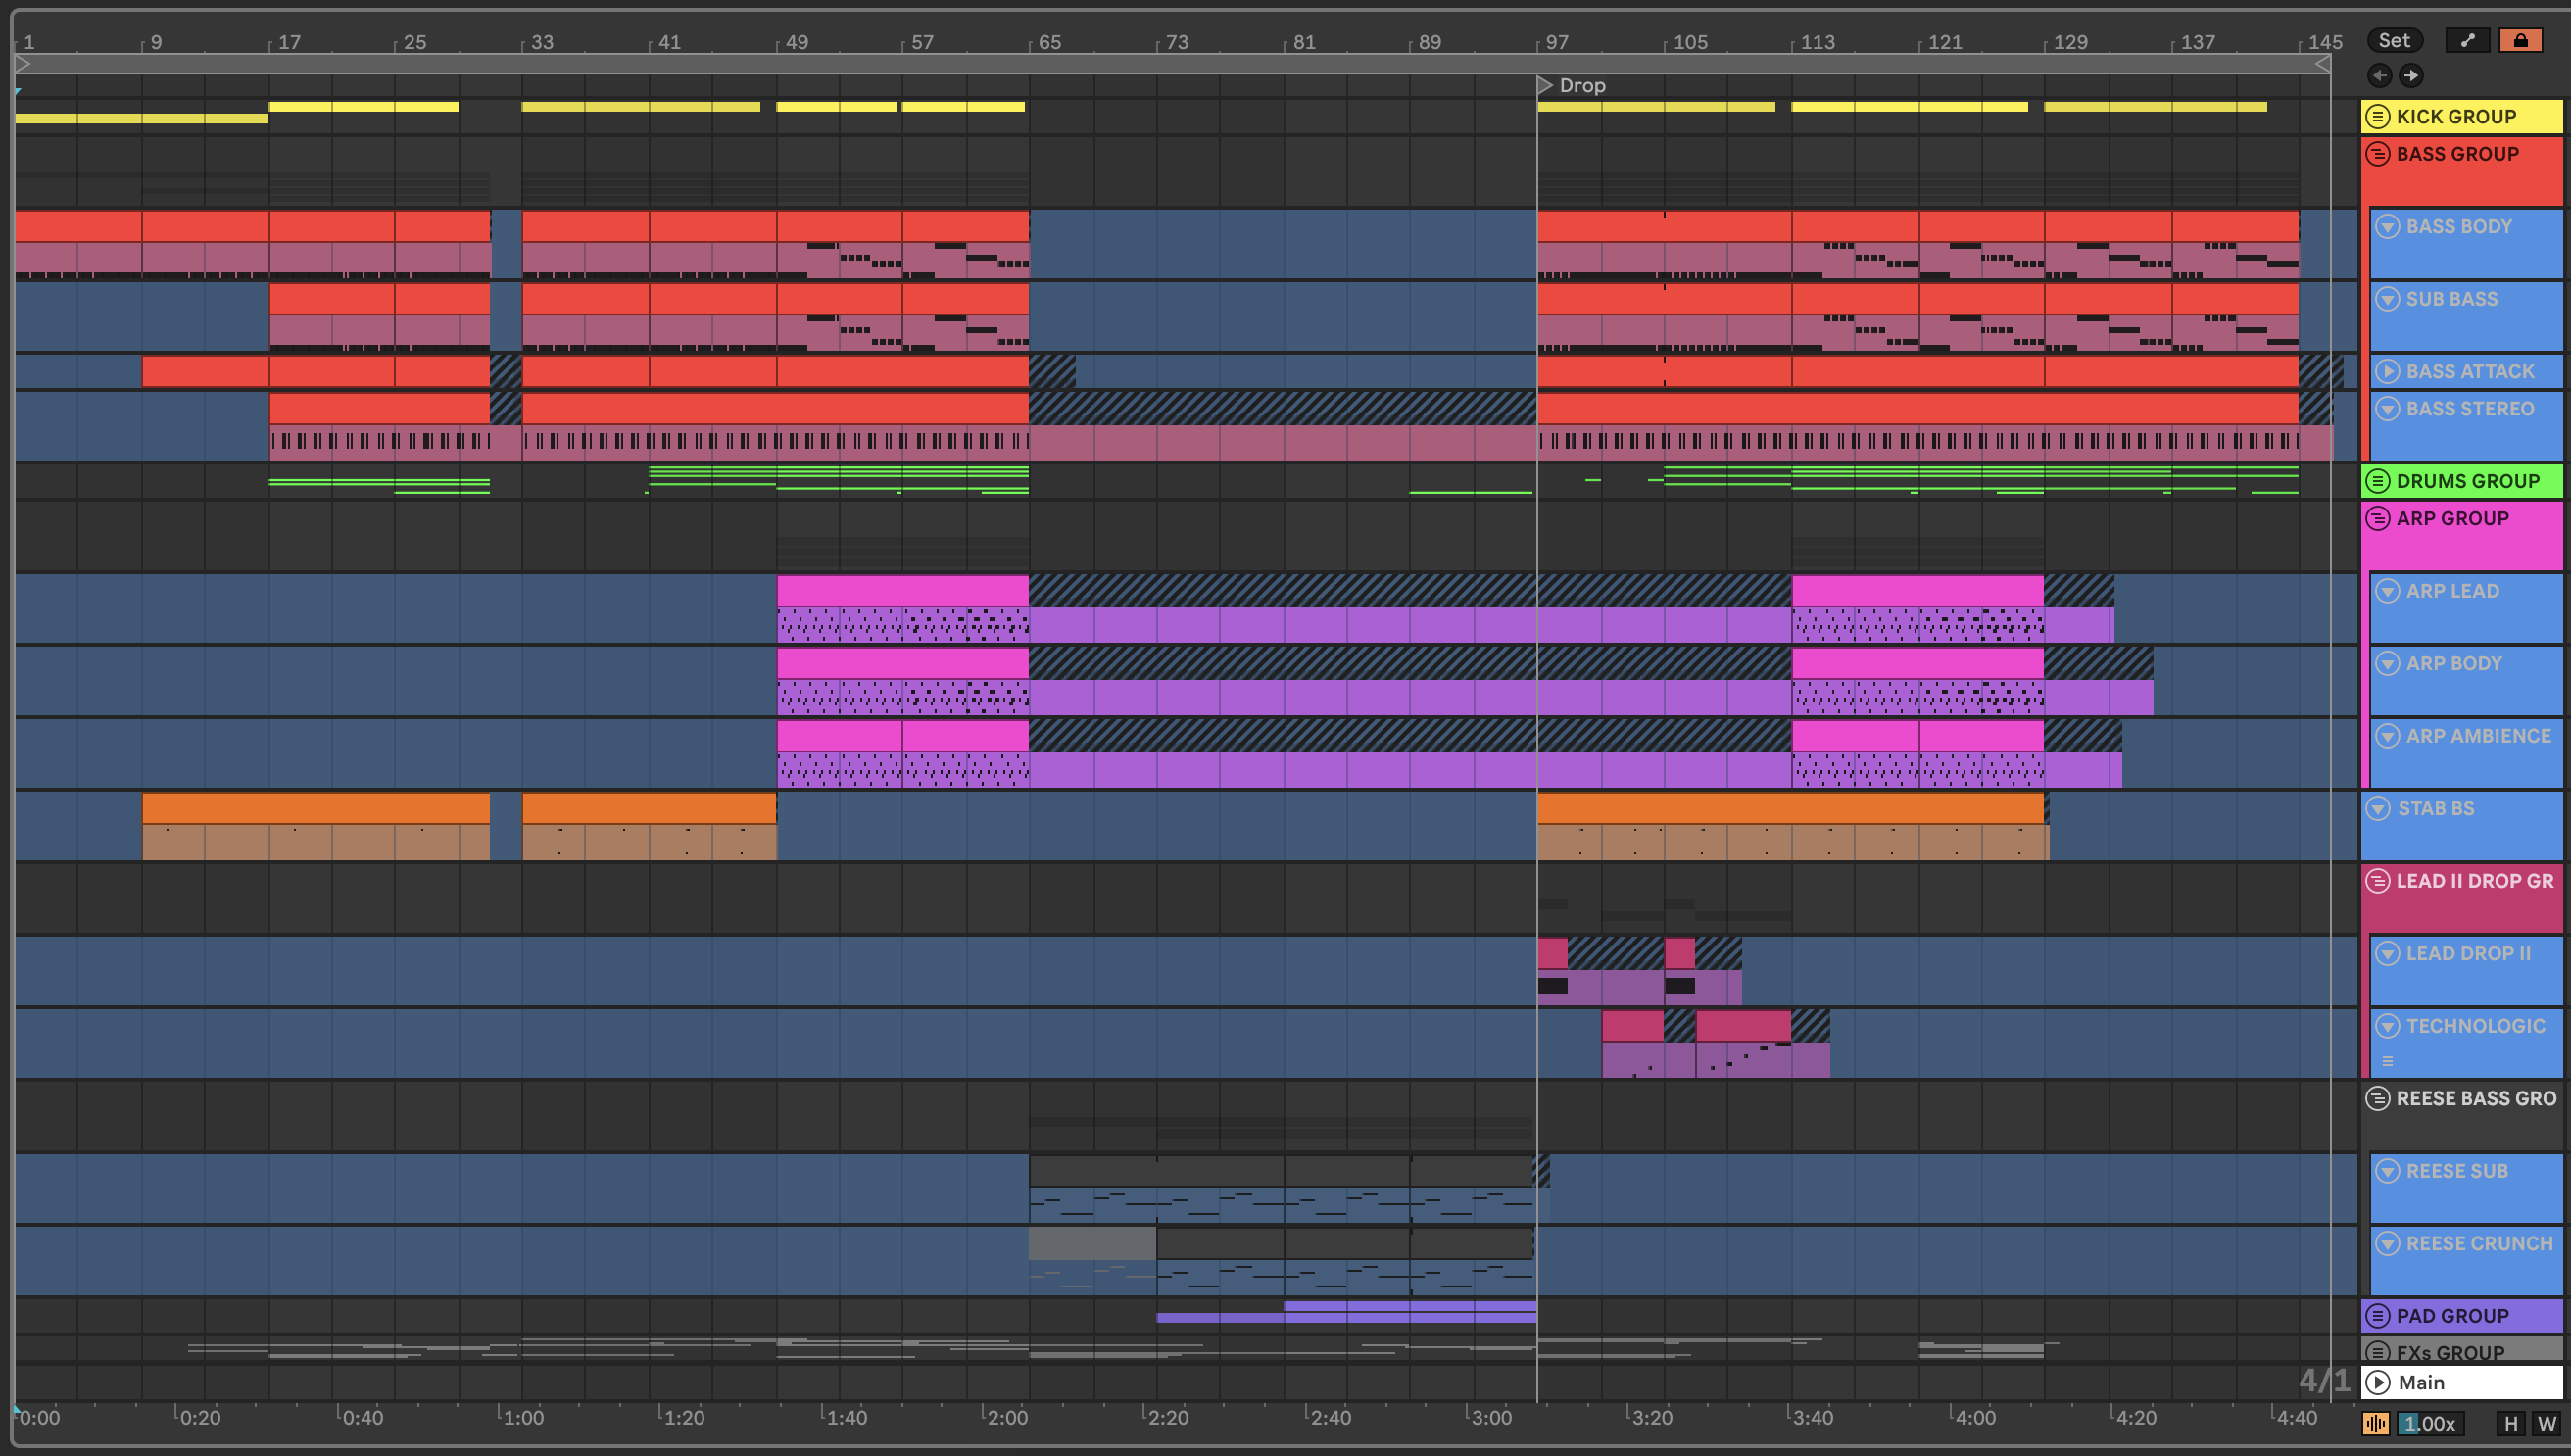Click the Set locator button

click(x=2393, y=40)
